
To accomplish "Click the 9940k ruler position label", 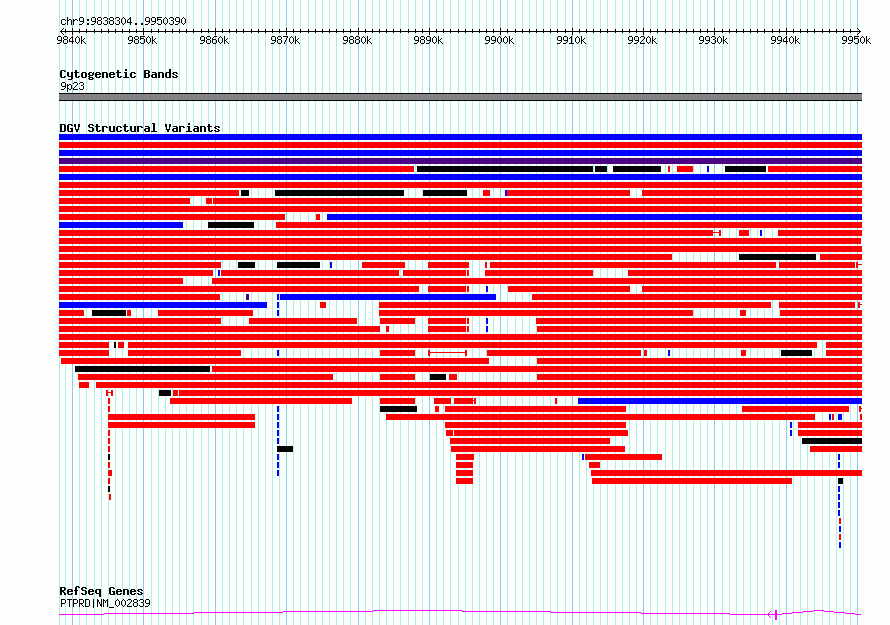I will 785,40.
